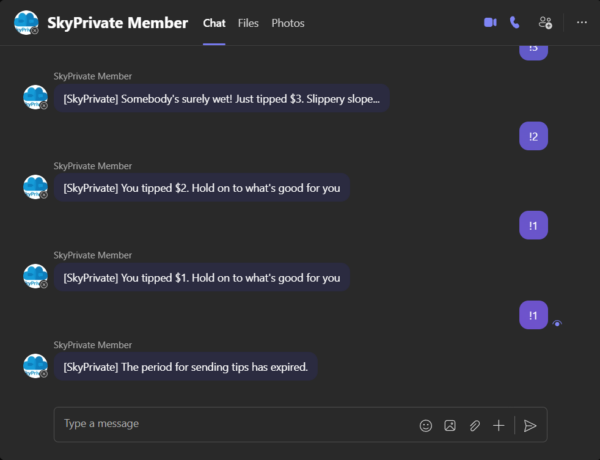
Task: Switch to the Files tab
Action: click(248, 23)
